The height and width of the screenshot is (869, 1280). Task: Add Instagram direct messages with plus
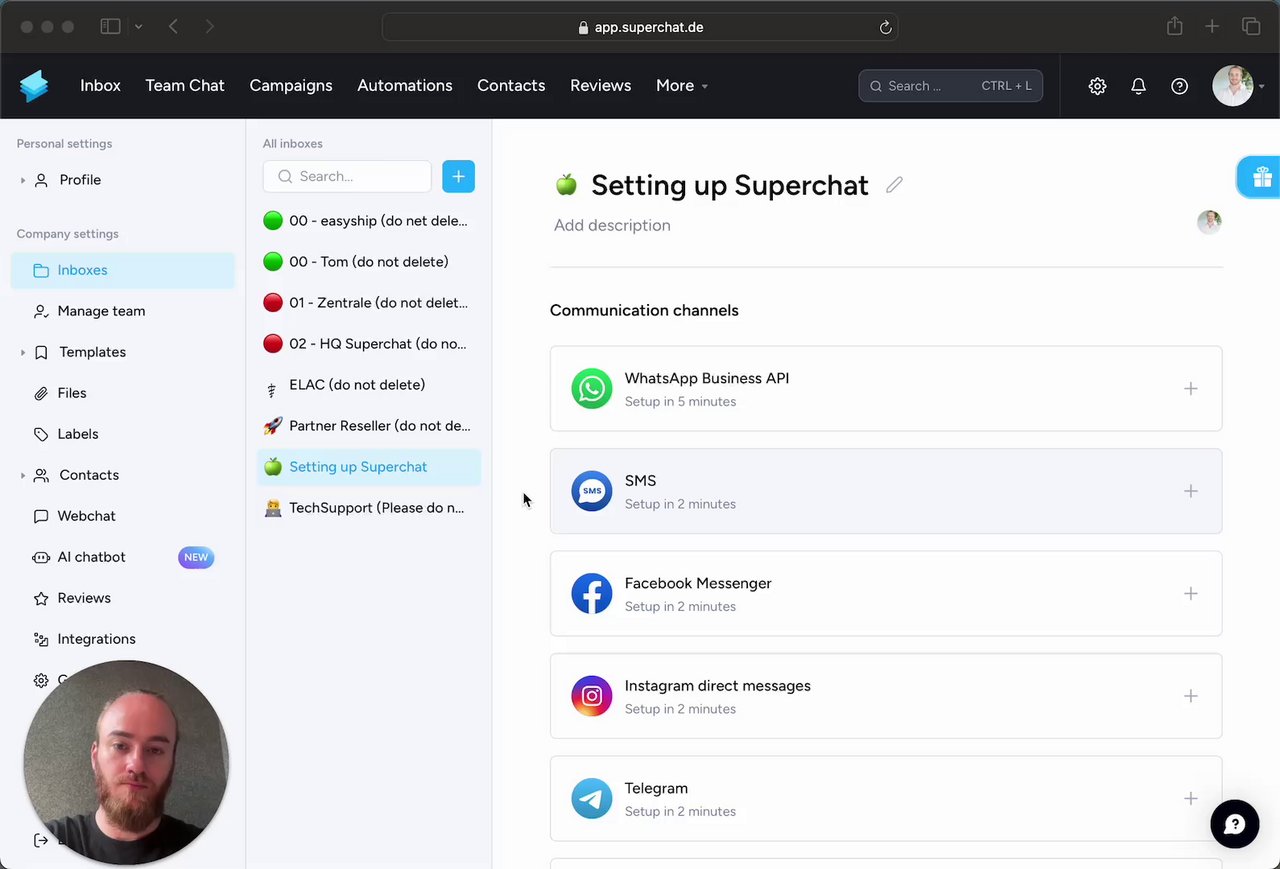click(1190, 696)
